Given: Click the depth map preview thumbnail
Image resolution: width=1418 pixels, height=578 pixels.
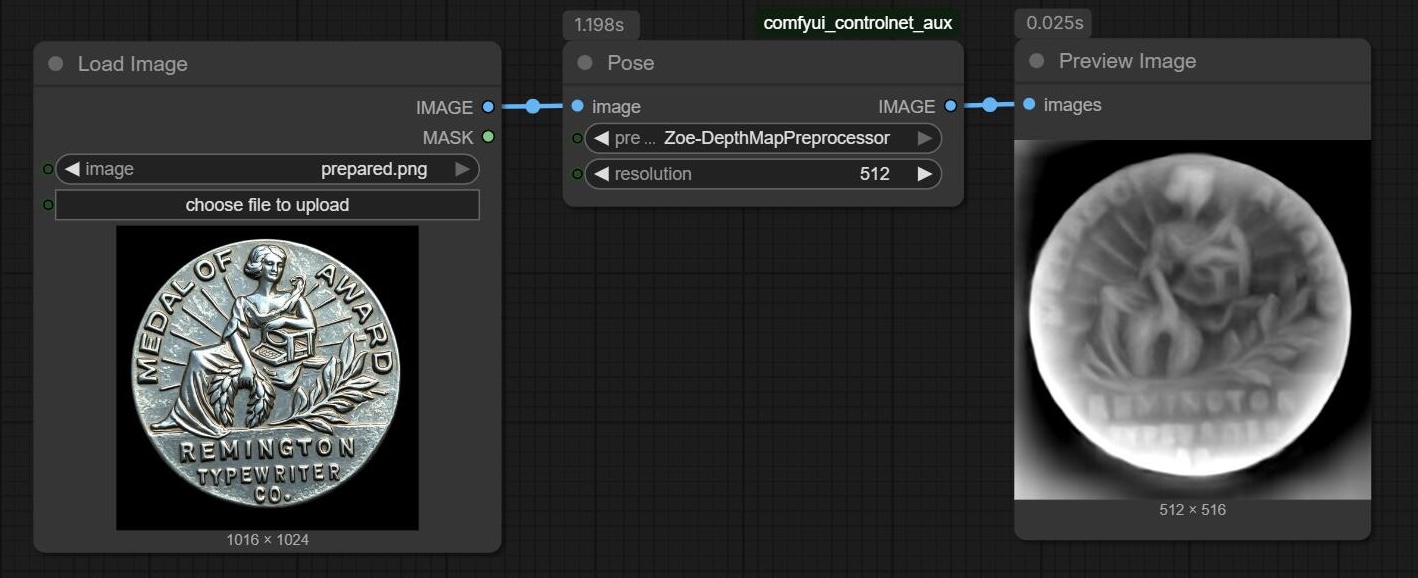Looking at the screenshot, I should (x=1192, y=318).
